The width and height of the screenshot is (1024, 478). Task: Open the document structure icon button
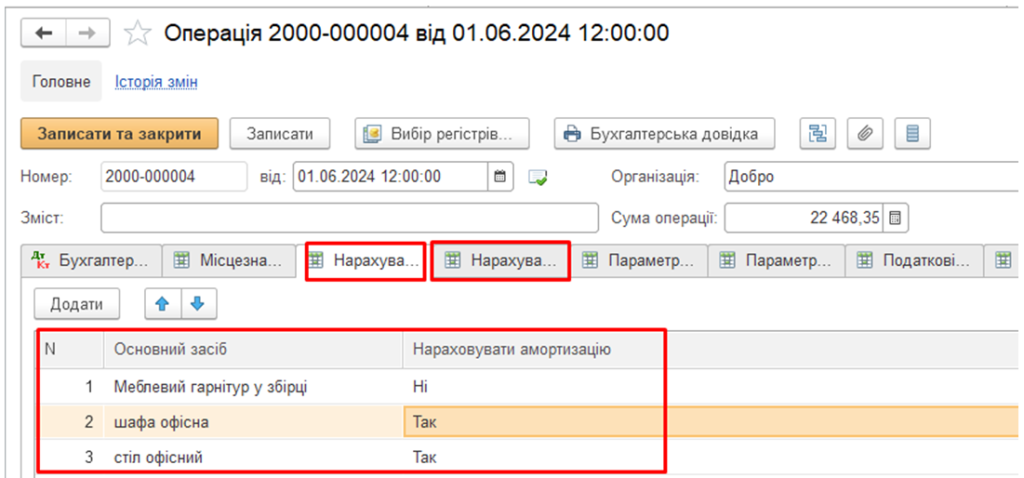click(817, 133)
